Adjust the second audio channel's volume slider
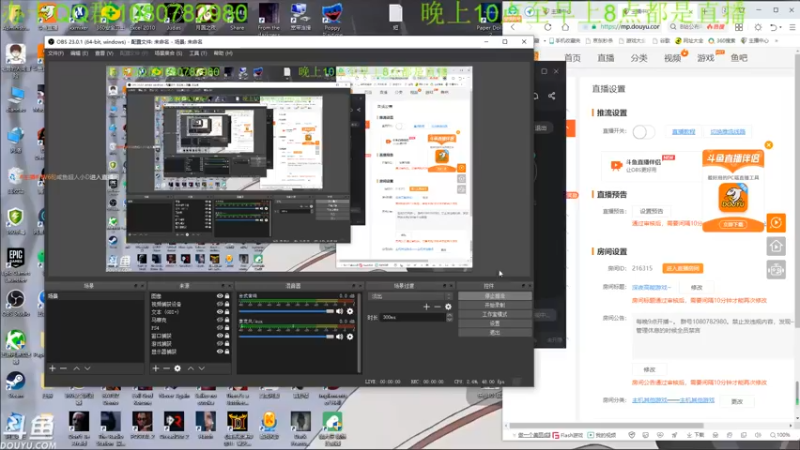Viewport: 800px width, 450px height. point(286,337)
